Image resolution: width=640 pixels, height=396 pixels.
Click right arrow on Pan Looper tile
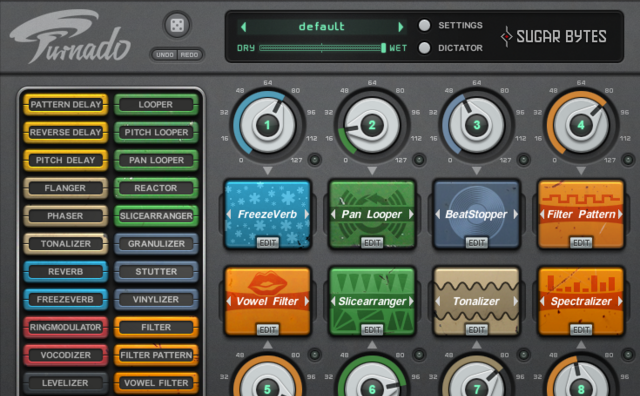pyautogui.click(x=411, y=214)
